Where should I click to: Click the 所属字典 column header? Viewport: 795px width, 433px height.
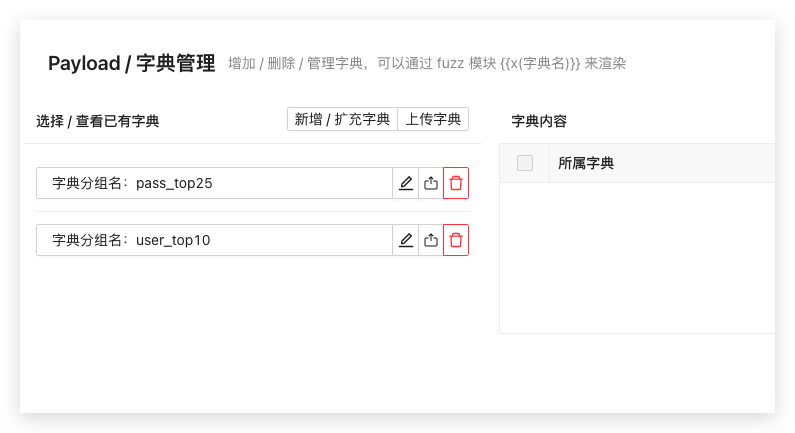click(x=586, y=163)
